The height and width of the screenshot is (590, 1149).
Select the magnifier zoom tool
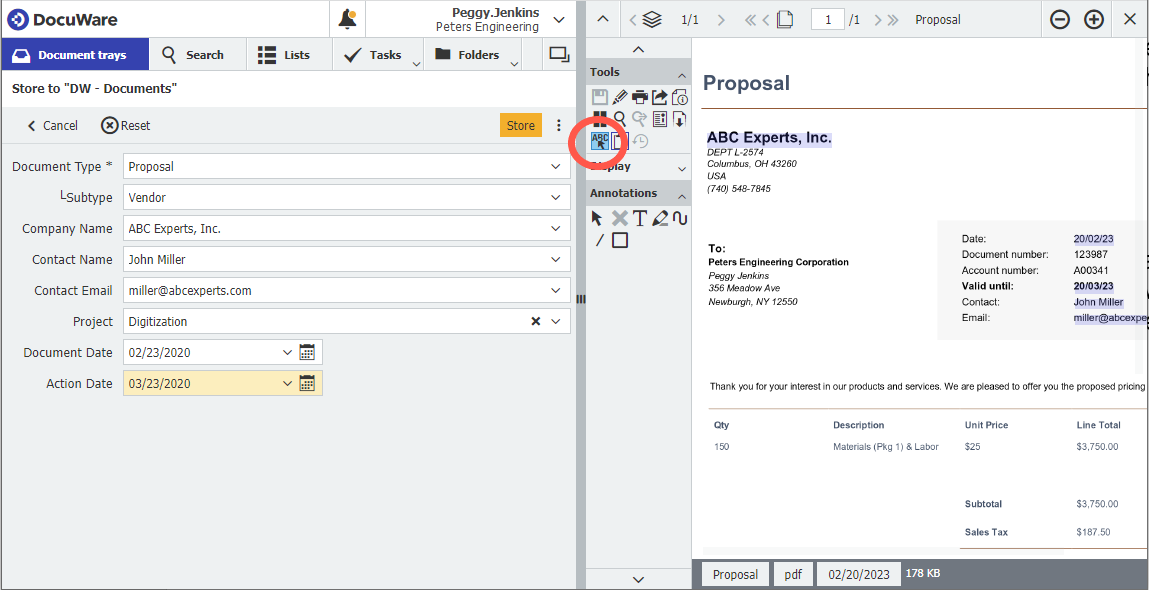pyautogui.click(x=620, y=118)
